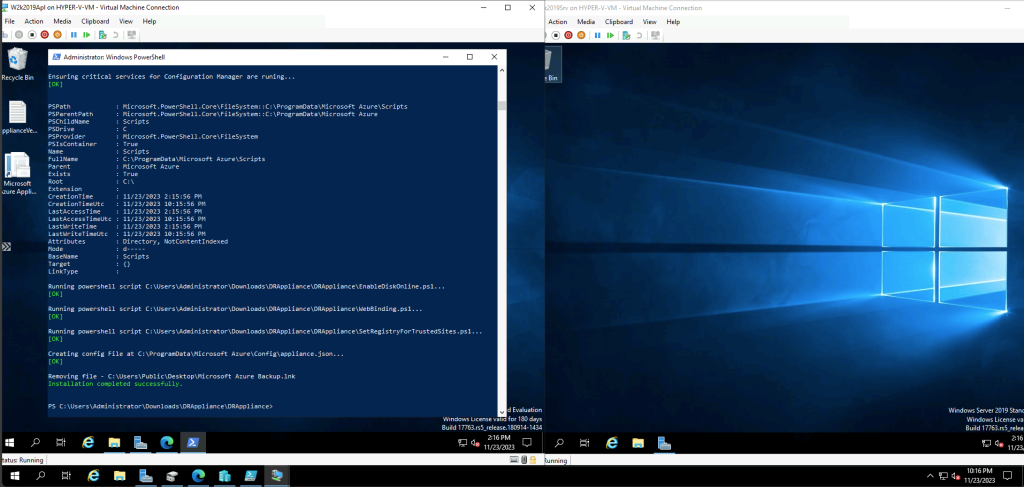This screenshot has height=487, width=1024.
Task: Click Turn Off icon in W2k2019Srv toolbar
Action: coord(555,35)
